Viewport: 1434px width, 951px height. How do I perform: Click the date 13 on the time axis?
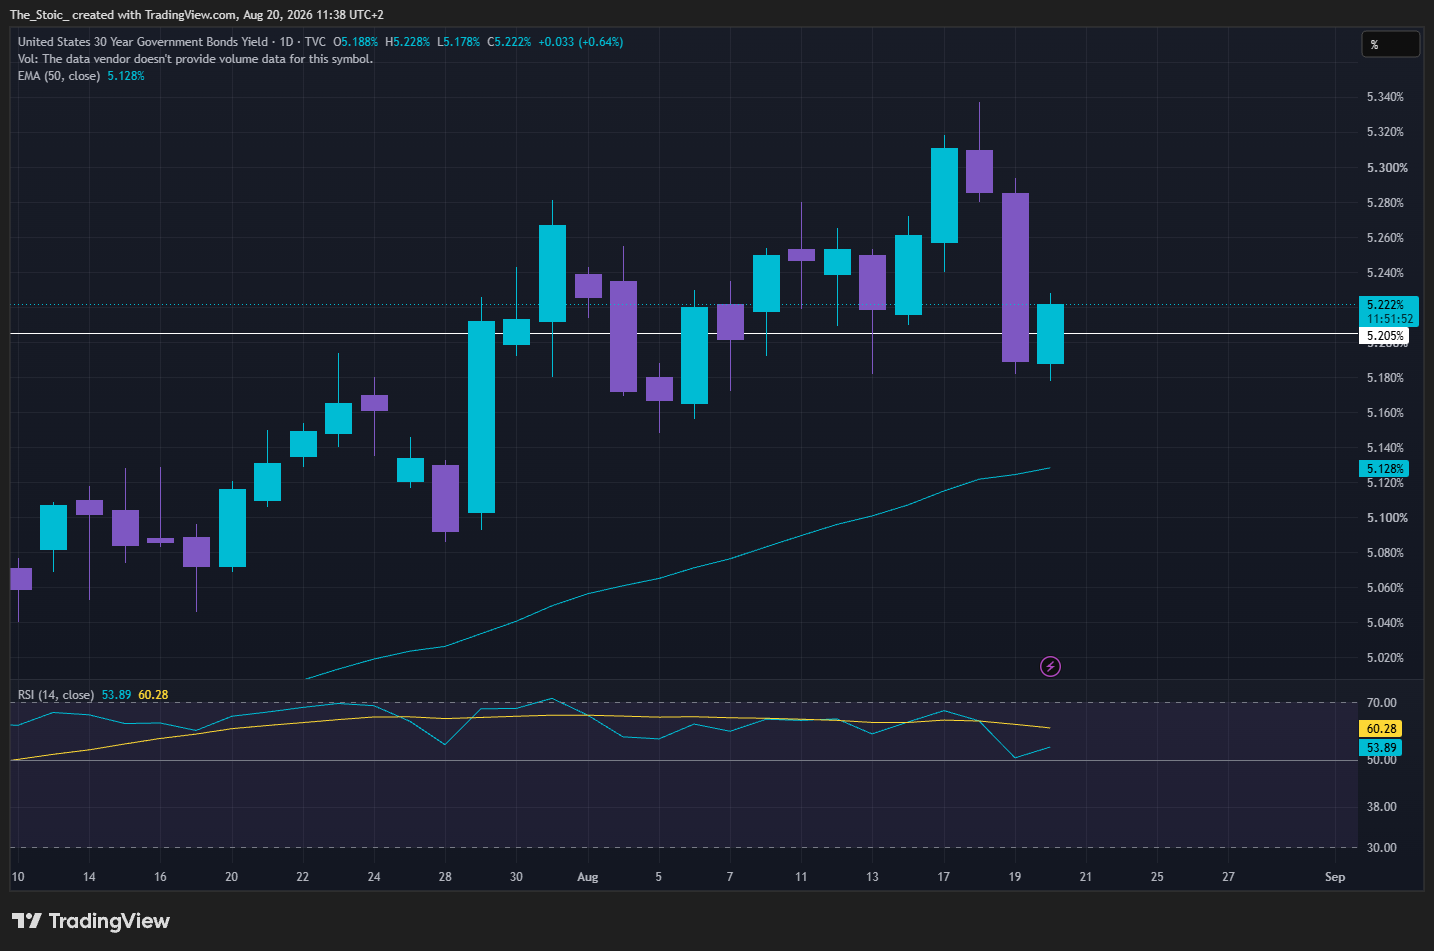[872, 877]
